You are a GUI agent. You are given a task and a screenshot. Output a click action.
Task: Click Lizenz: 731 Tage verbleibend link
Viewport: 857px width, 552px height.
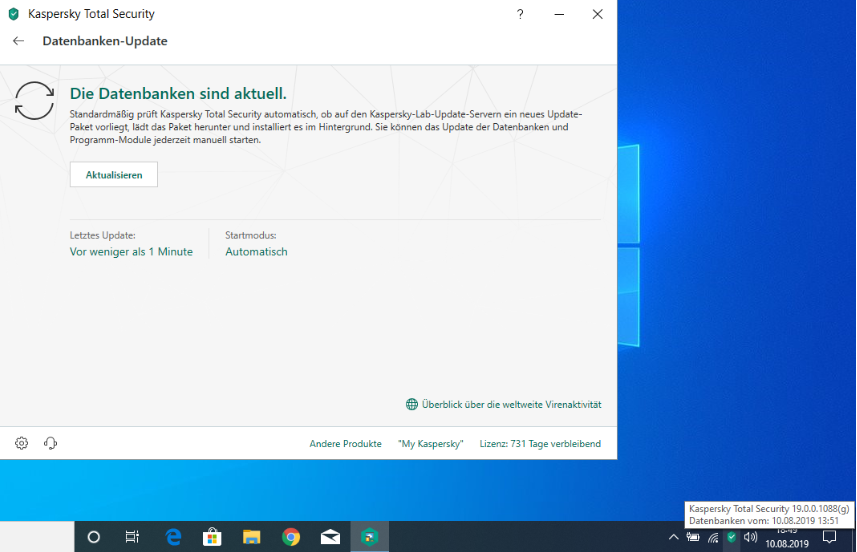[540, 444]
